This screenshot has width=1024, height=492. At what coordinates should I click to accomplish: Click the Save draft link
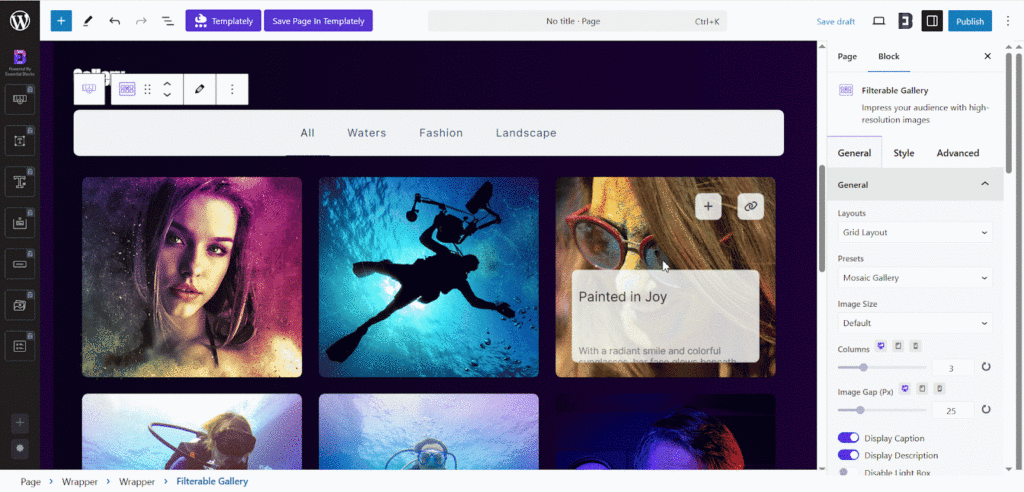coord(835,22)
